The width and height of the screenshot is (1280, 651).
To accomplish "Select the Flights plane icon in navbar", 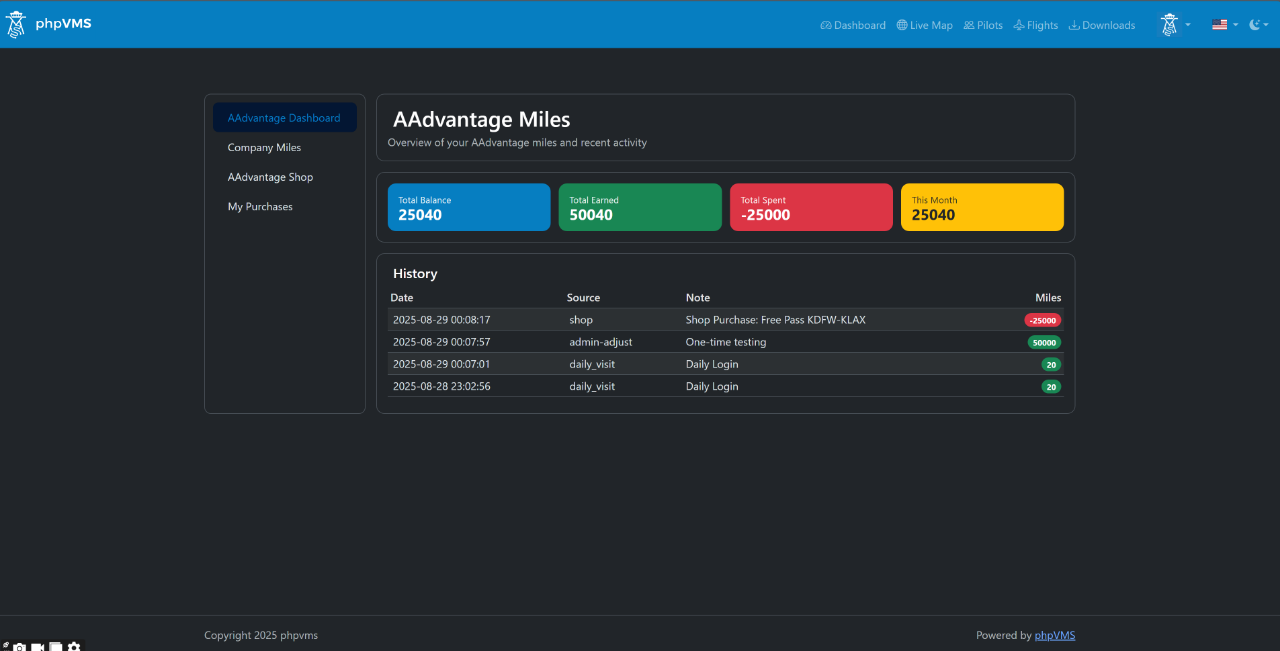I will pos(1018,24).
